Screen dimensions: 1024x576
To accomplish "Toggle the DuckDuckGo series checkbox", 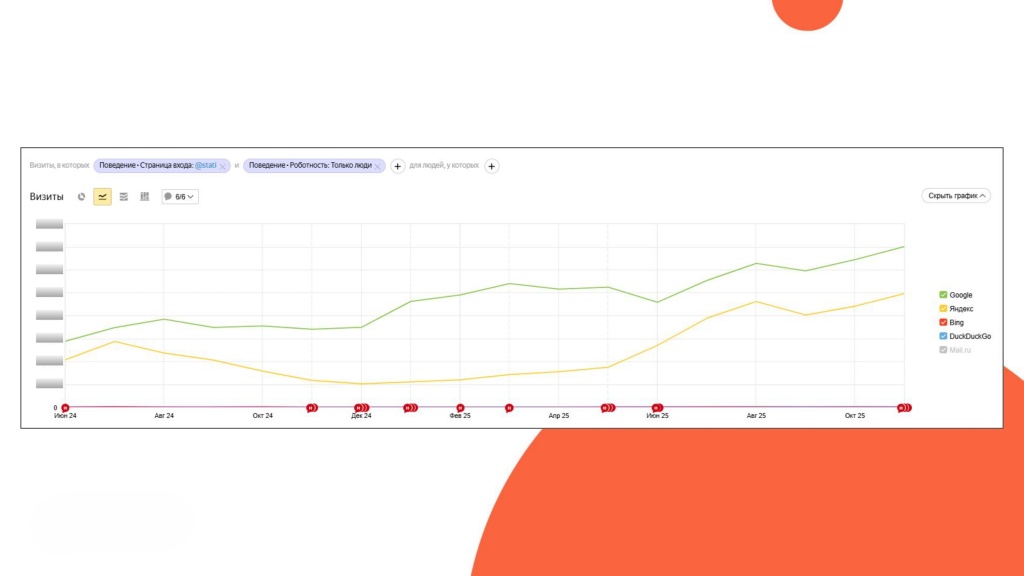I will [x=943, y=336].
